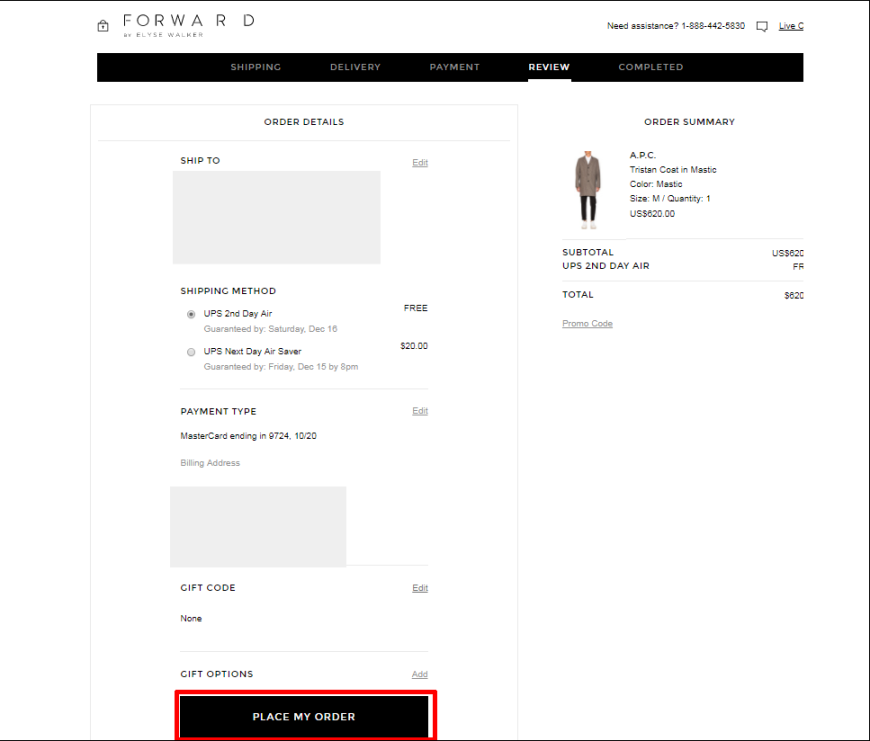The image size is (870, 741).
Task: Click the US$620.00 item price
Action: [652, 214]
